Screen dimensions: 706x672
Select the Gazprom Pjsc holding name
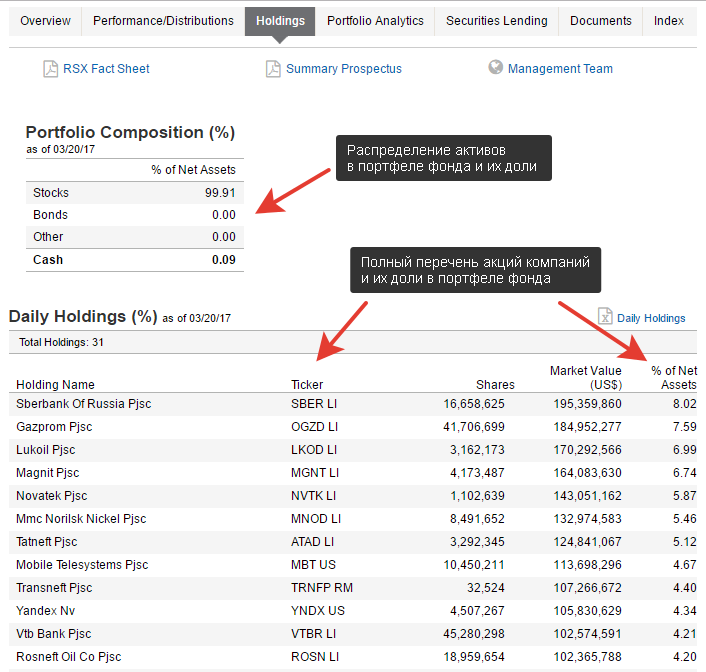click(54, 427)
